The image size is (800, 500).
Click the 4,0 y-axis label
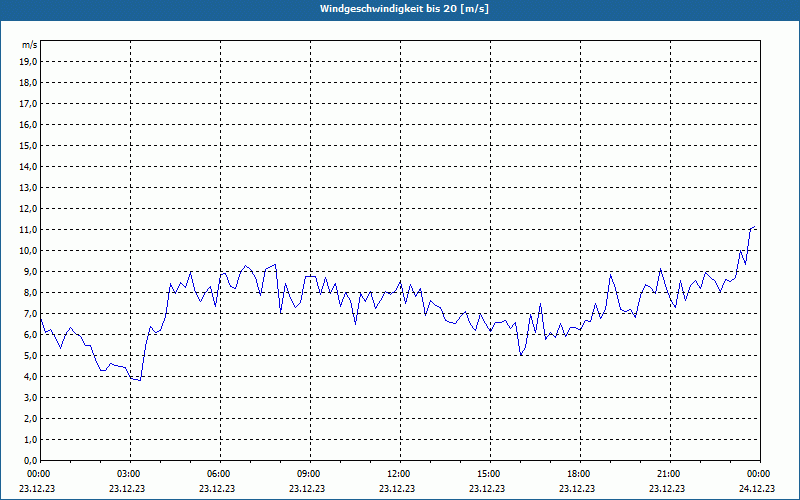point(30,377)
